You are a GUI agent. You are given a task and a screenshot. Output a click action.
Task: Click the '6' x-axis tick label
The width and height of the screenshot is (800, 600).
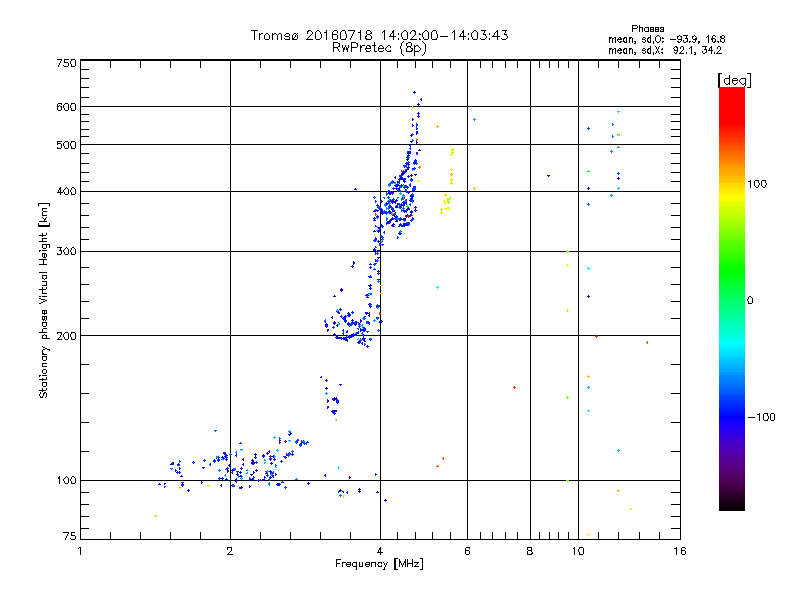[x=467, y=551]
